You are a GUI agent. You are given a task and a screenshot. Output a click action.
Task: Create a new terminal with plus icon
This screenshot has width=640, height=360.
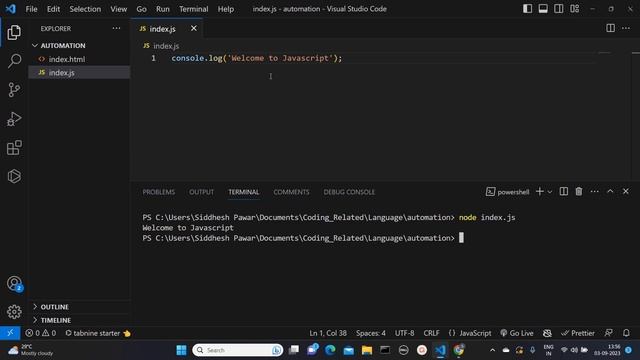click(540, 191)
